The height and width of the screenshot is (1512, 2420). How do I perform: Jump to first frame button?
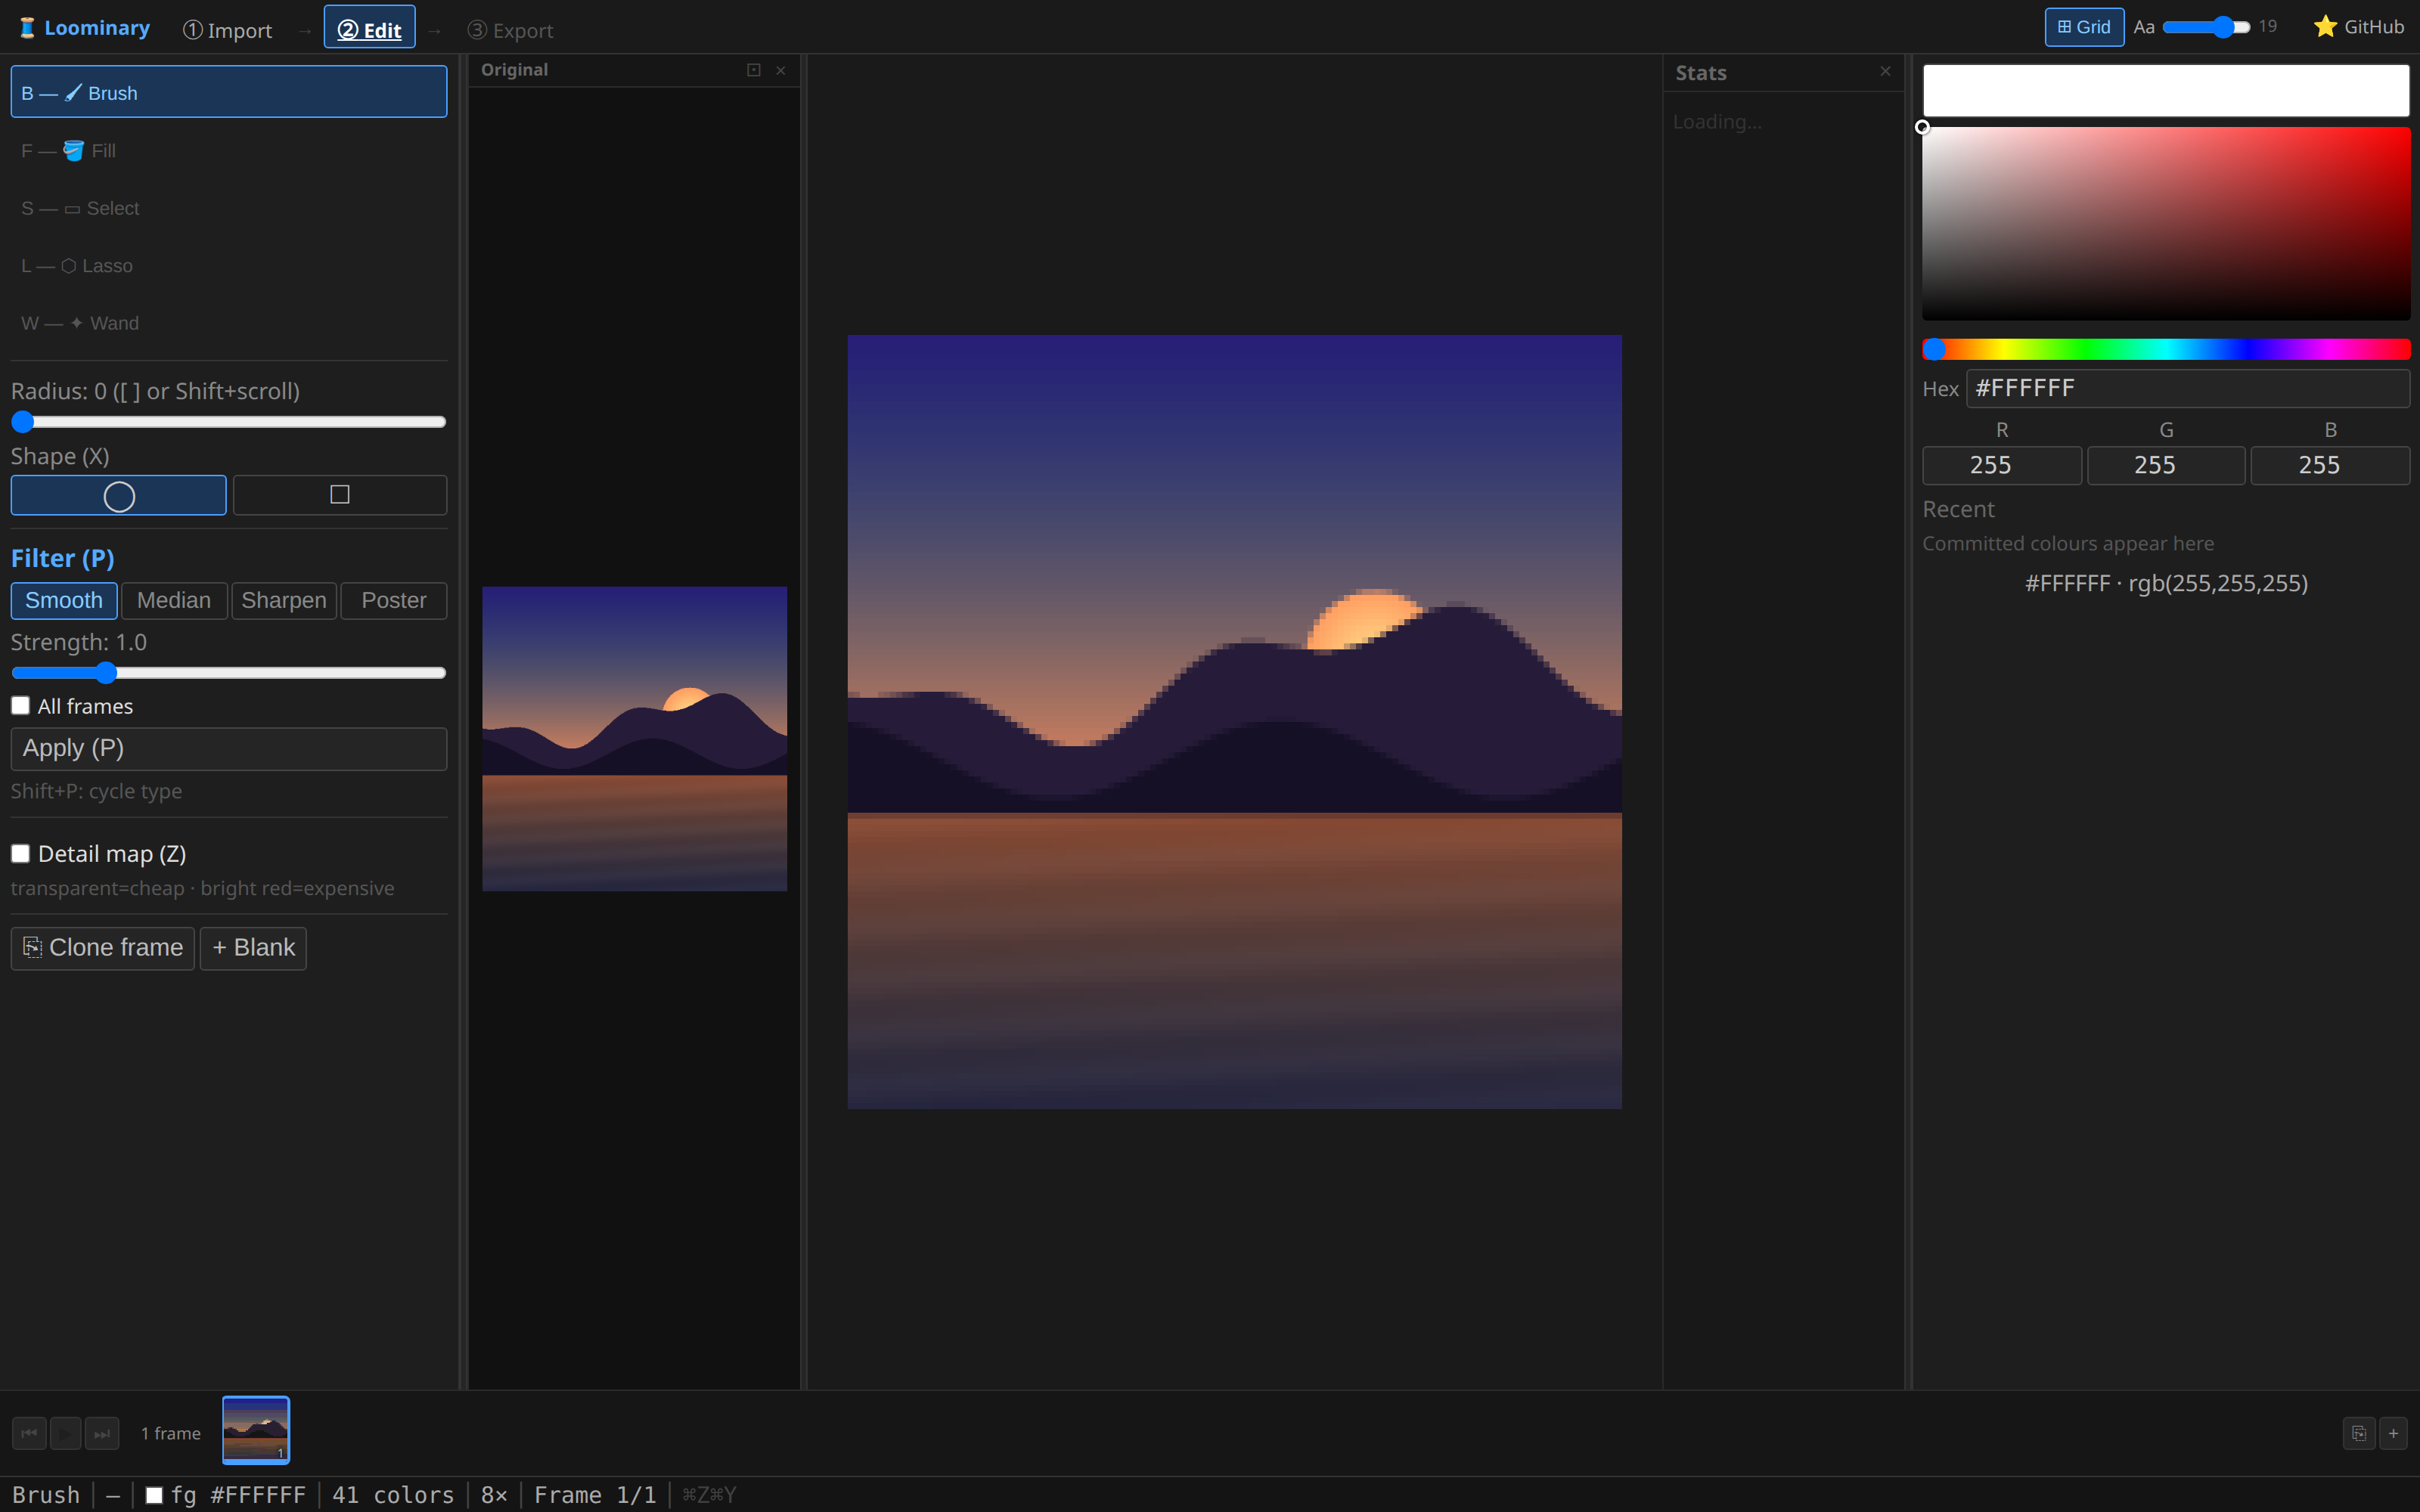pos(29,1433)
